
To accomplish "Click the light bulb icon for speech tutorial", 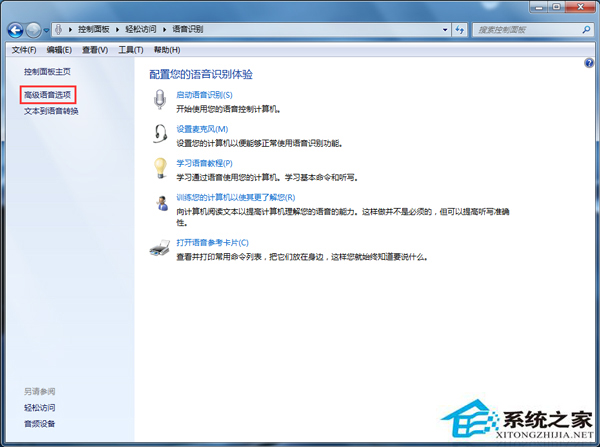I will coord(160,168).
